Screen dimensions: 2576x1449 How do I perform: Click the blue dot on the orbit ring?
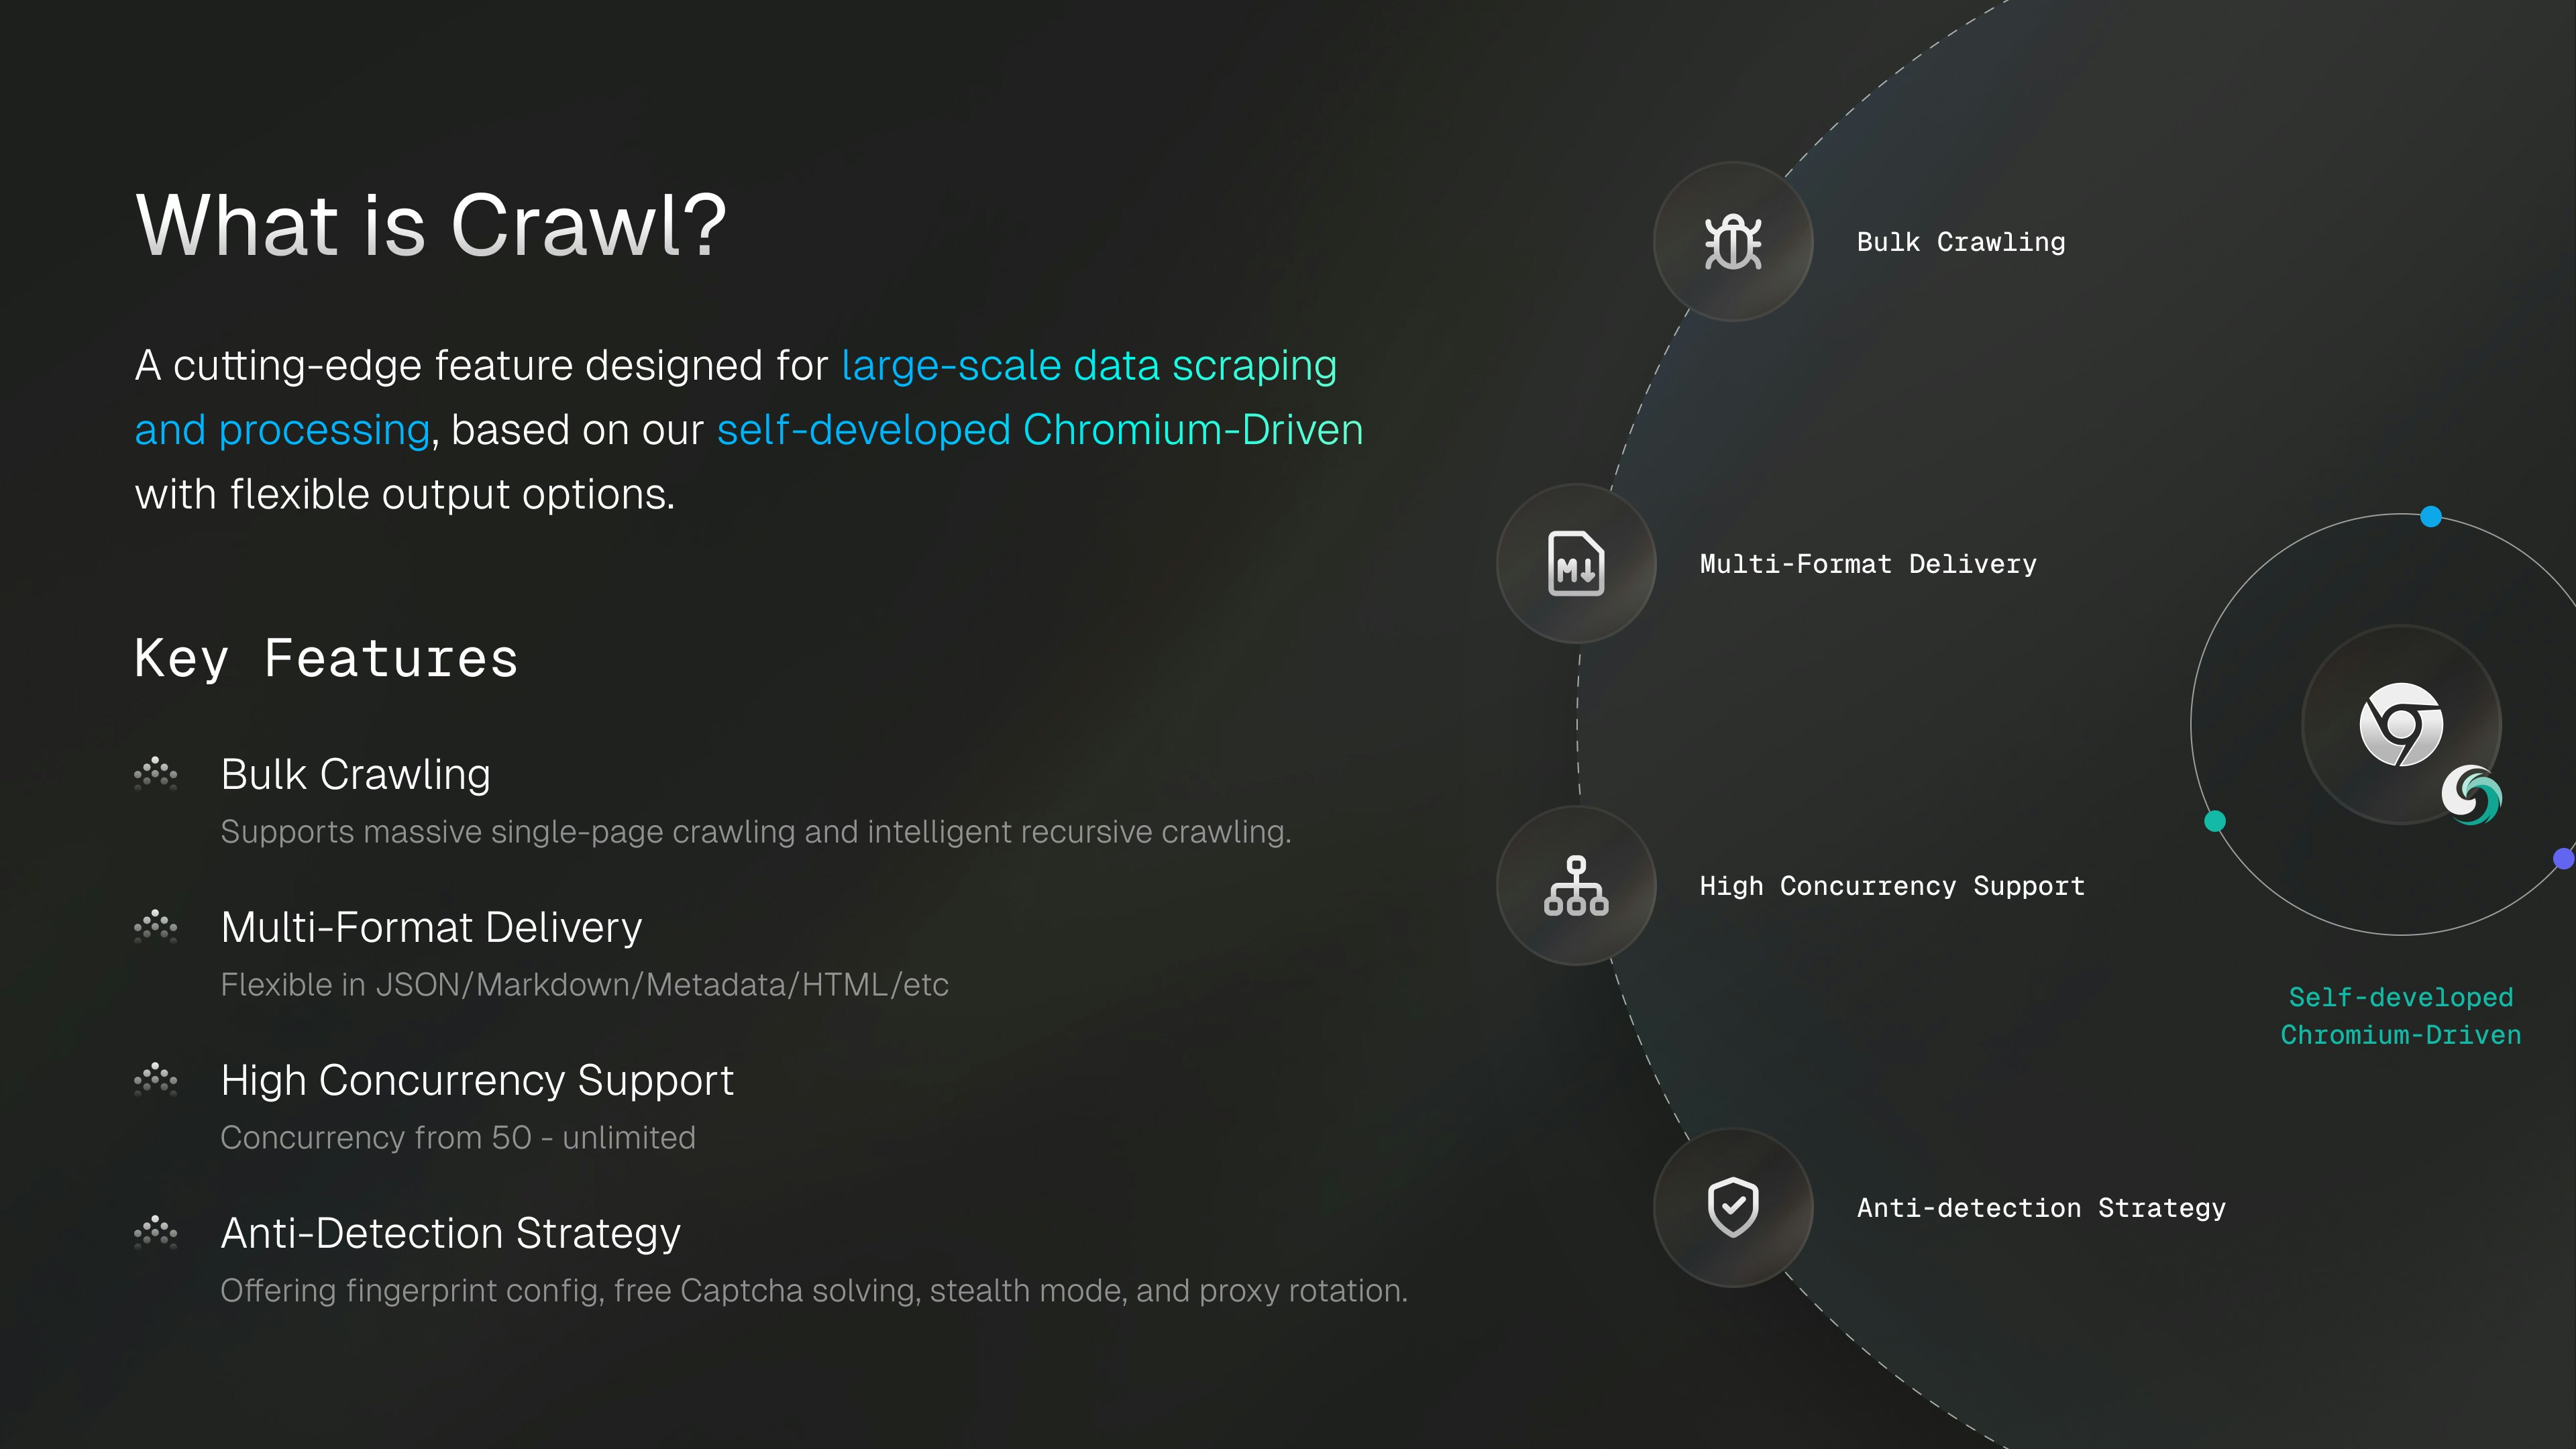[x=2431, y=517]
